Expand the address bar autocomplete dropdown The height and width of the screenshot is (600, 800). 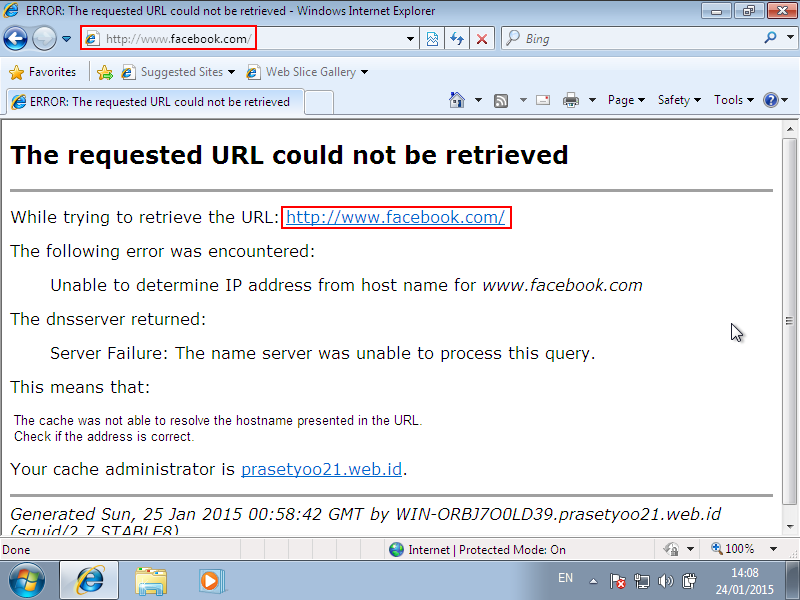(410, 39)
